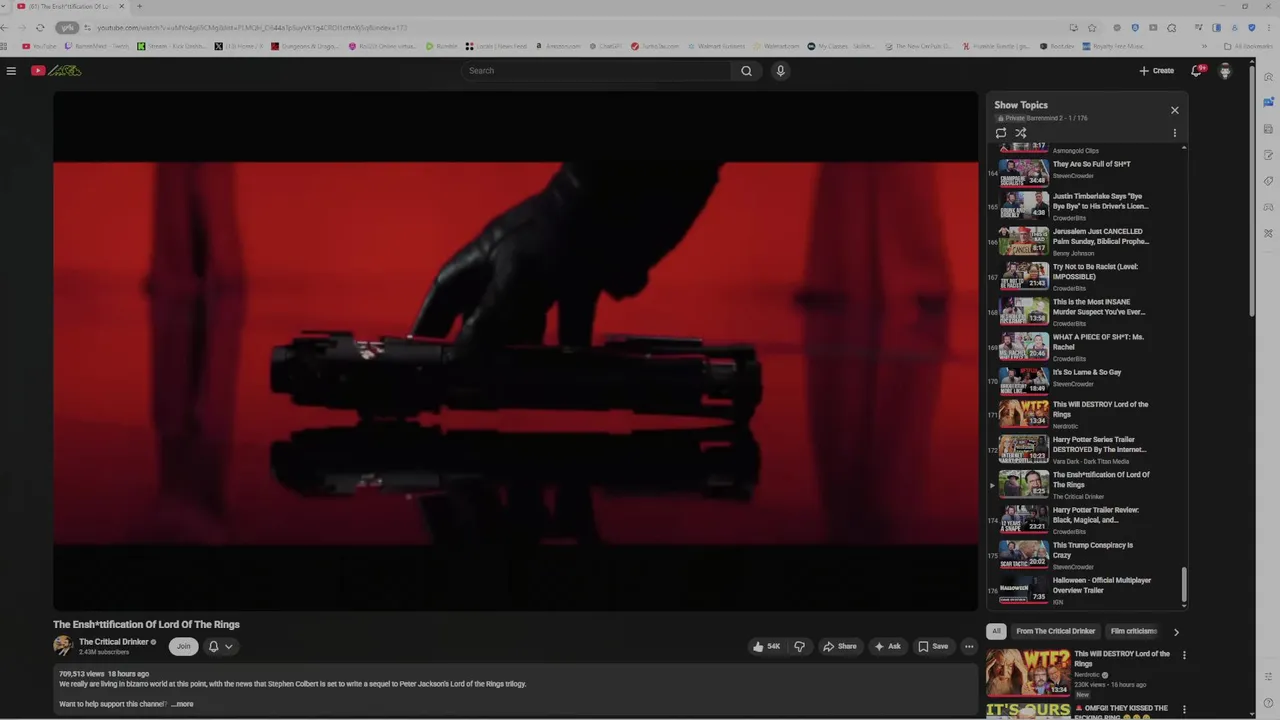Reload the page in browser toolbar
Image resolution: width=1280 pixels, height=720 pixels.
(40, 28)
